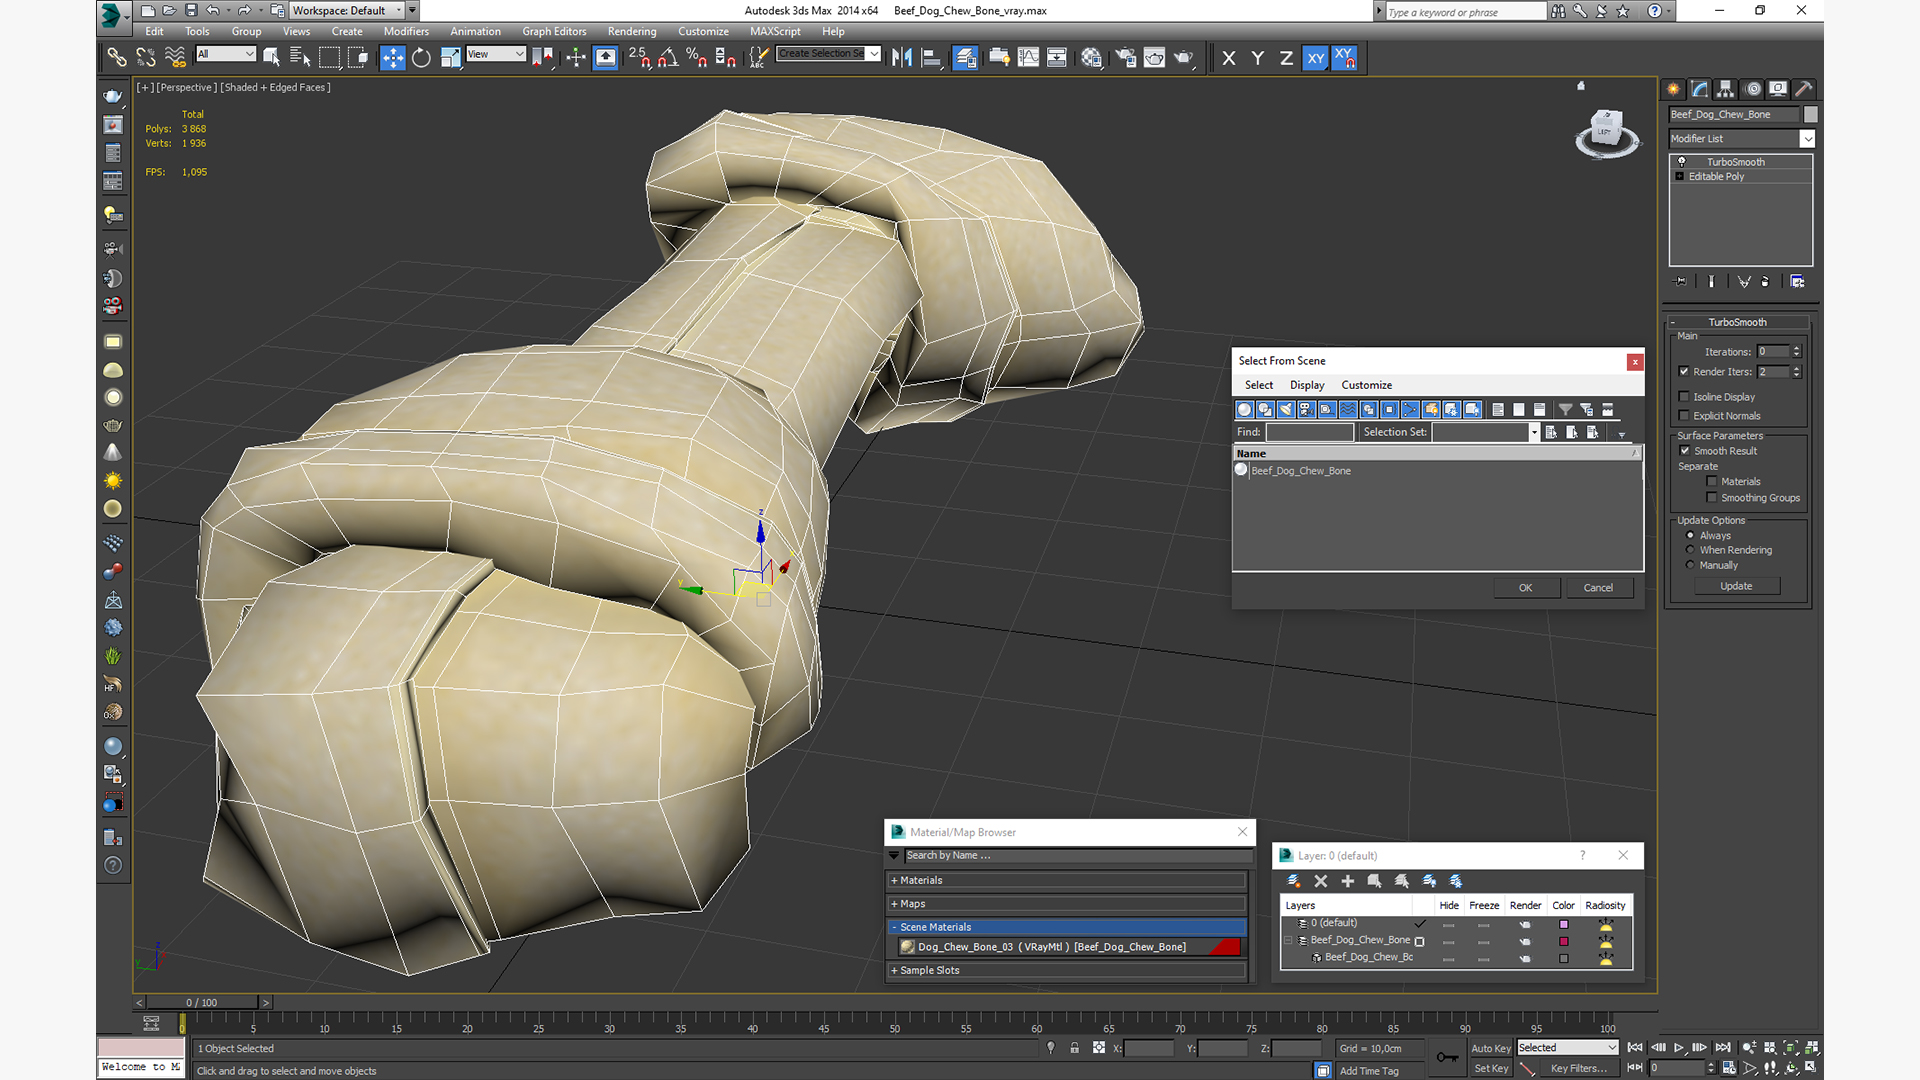This screenshot has height=1080, width=1920.
Task: Click the Select and Link chain icon
Action: (x=116, y=58)
